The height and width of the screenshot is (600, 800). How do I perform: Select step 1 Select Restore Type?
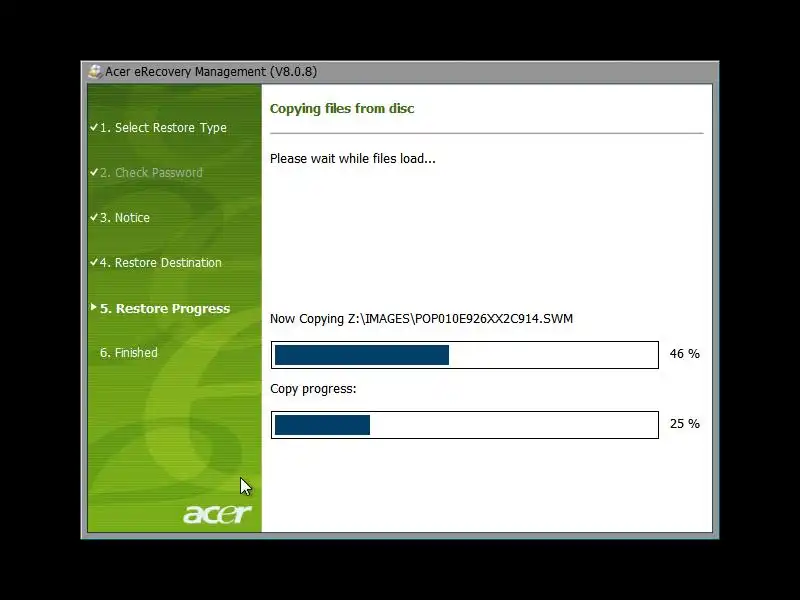click(163, 128)
